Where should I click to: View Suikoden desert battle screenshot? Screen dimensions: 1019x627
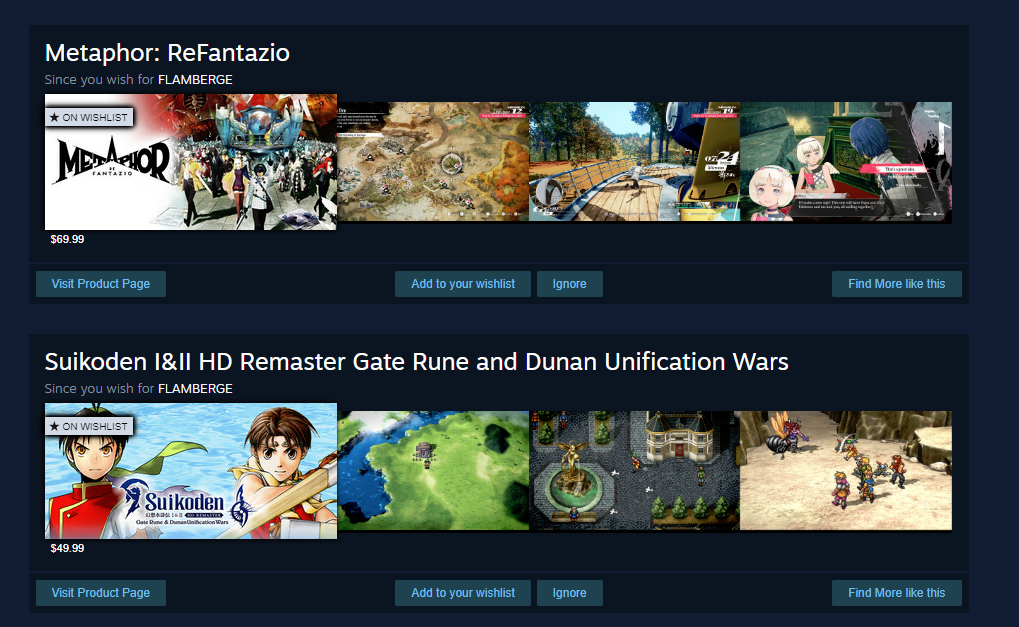coord(846,470)
